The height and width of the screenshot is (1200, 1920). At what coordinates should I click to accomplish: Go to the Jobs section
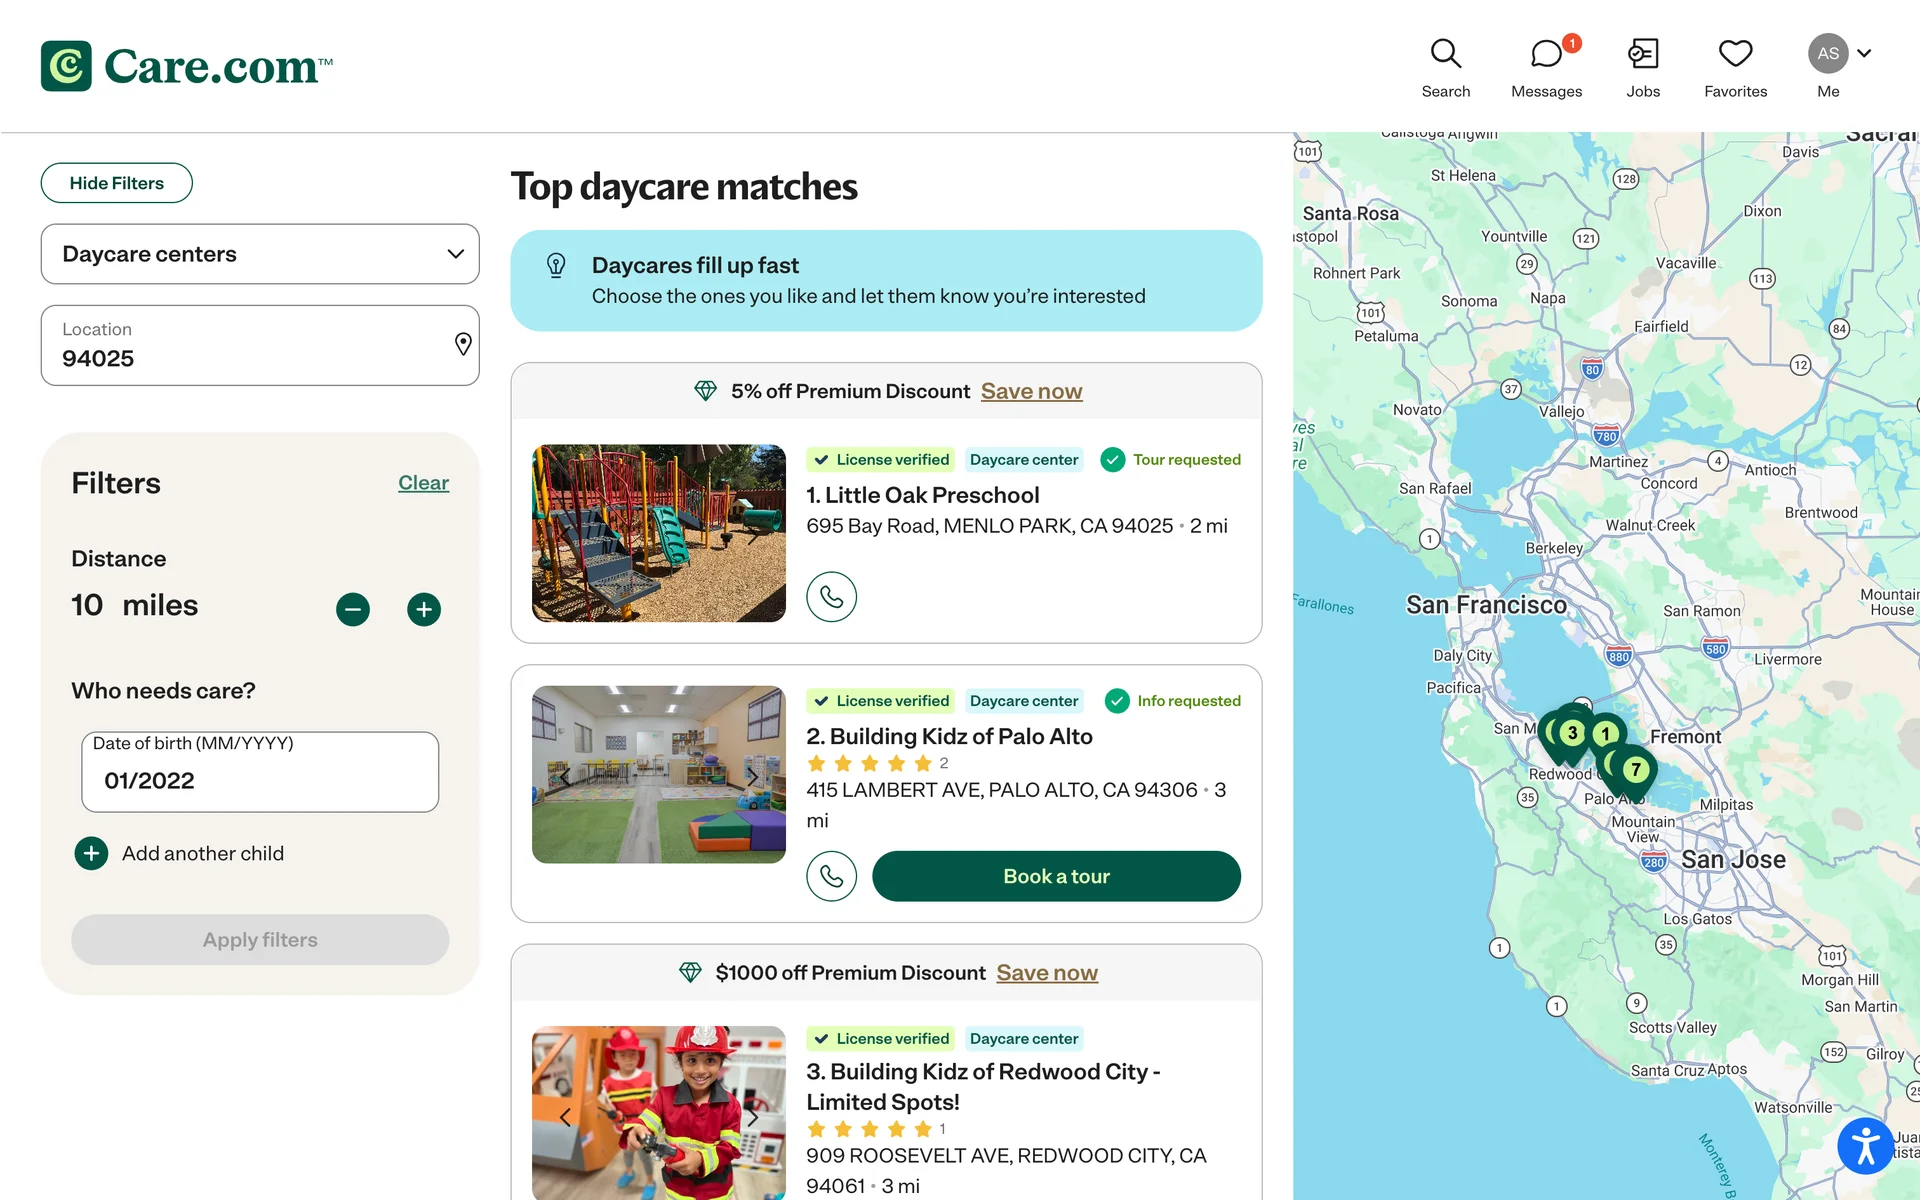coord(1642,54)
